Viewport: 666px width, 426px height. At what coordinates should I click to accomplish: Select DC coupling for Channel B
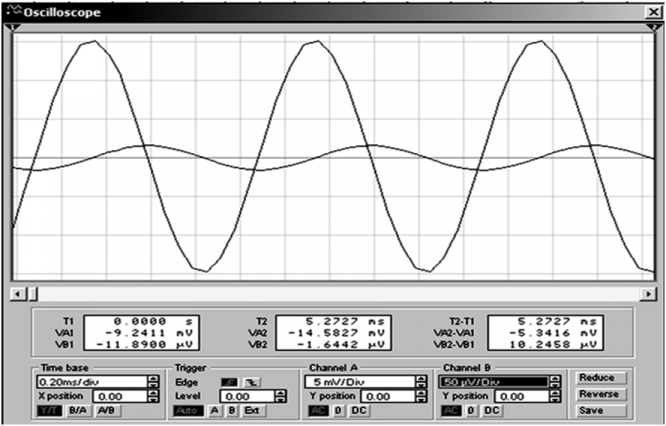[492, 411]
